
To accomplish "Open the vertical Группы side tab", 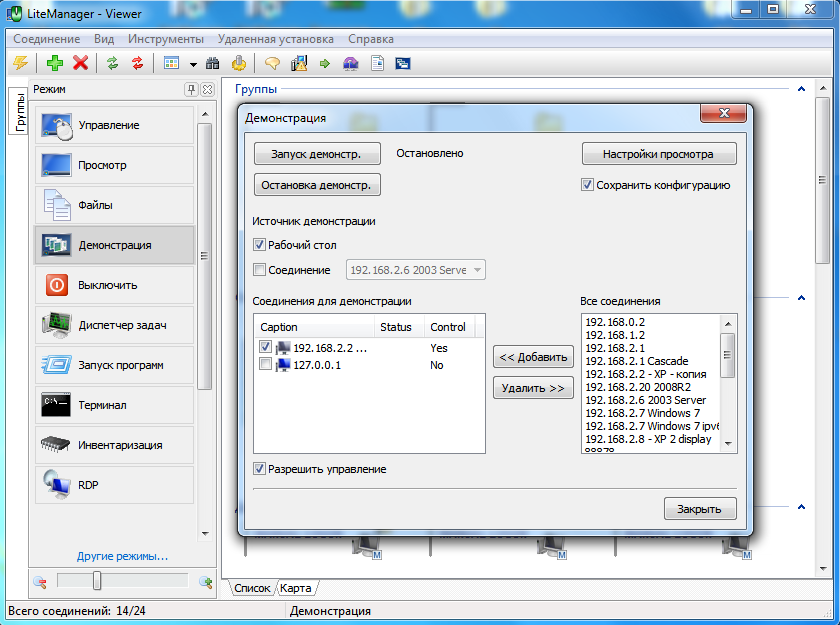I will 19,111.
